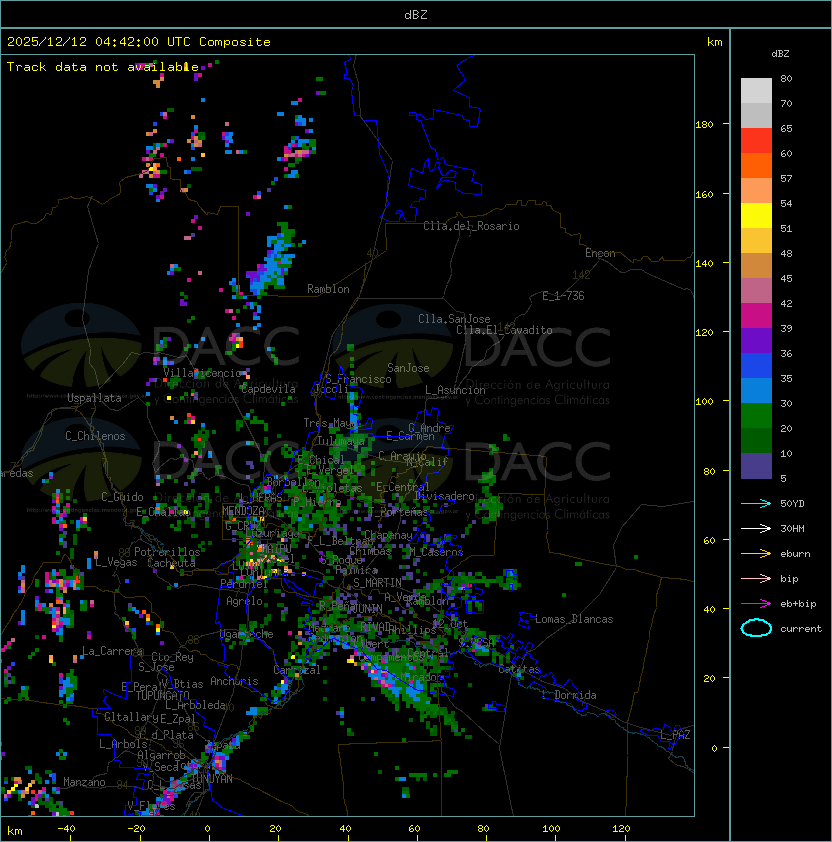
Task: Pick the slate violet bottom swatch near 5
Action: click(x=756, y=466)
